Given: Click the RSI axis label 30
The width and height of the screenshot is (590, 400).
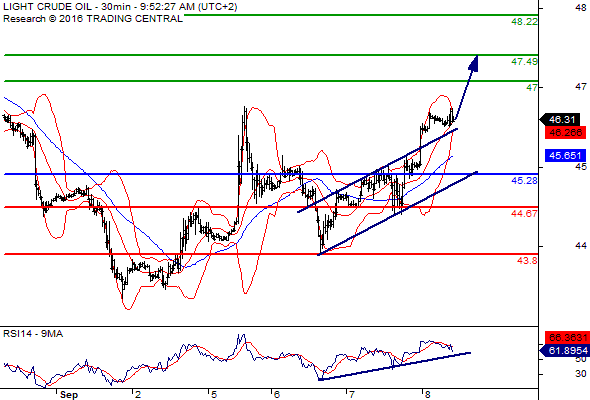Looking at the screenshot, I should 581,374.
